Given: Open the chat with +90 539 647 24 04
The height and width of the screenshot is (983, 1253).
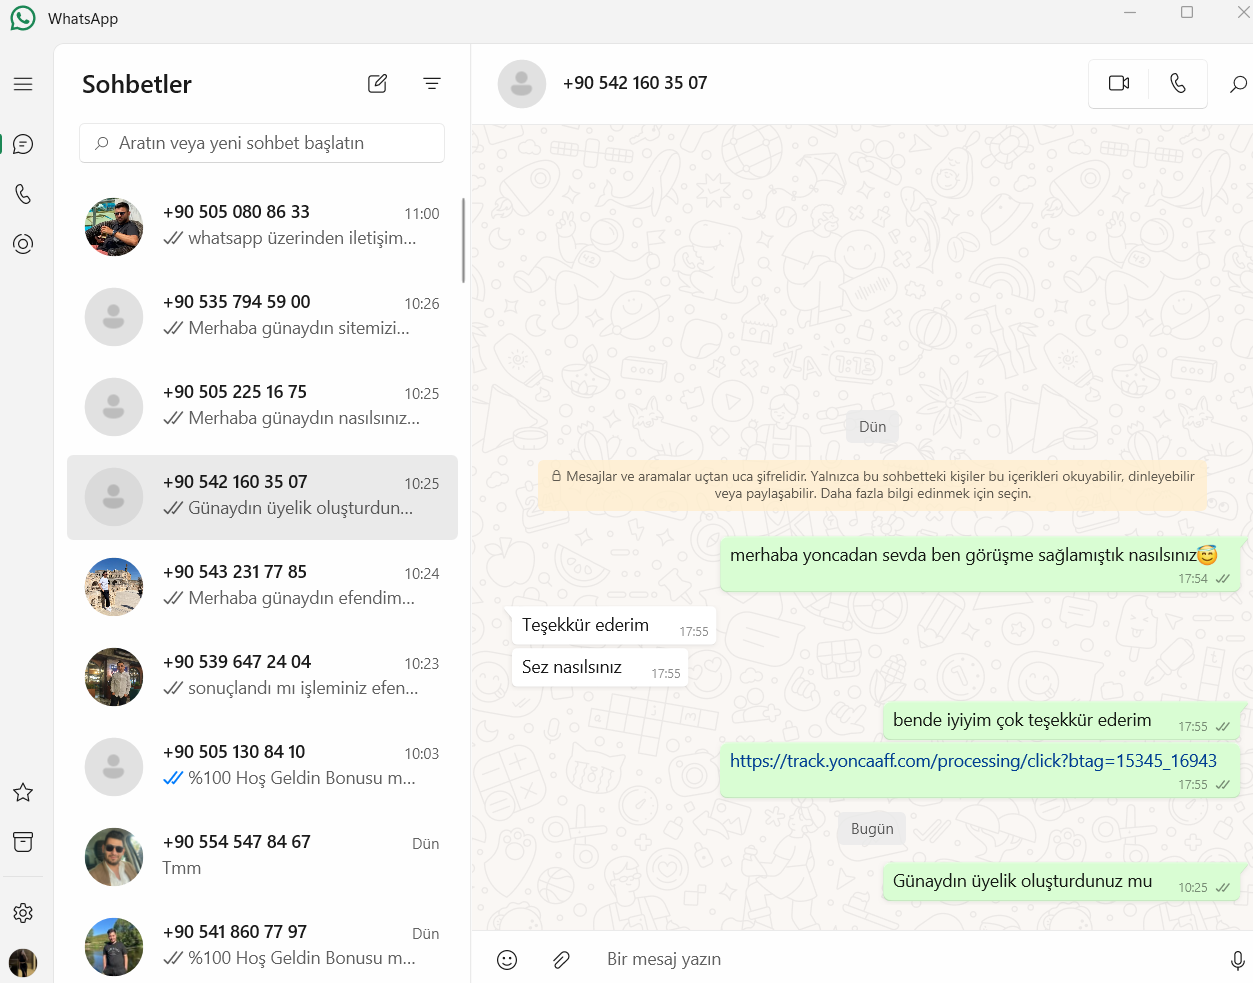Looking at the screenshot, I should 262,677.
